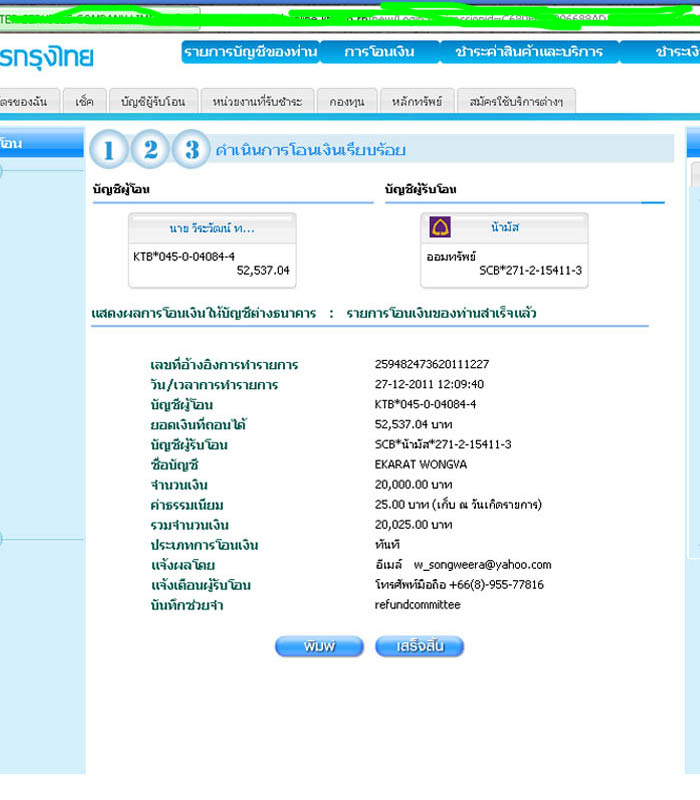This screenshot has width=700, height=800.
Task: Click reference number 259482473620111227
Action: [x=432, y=364]
